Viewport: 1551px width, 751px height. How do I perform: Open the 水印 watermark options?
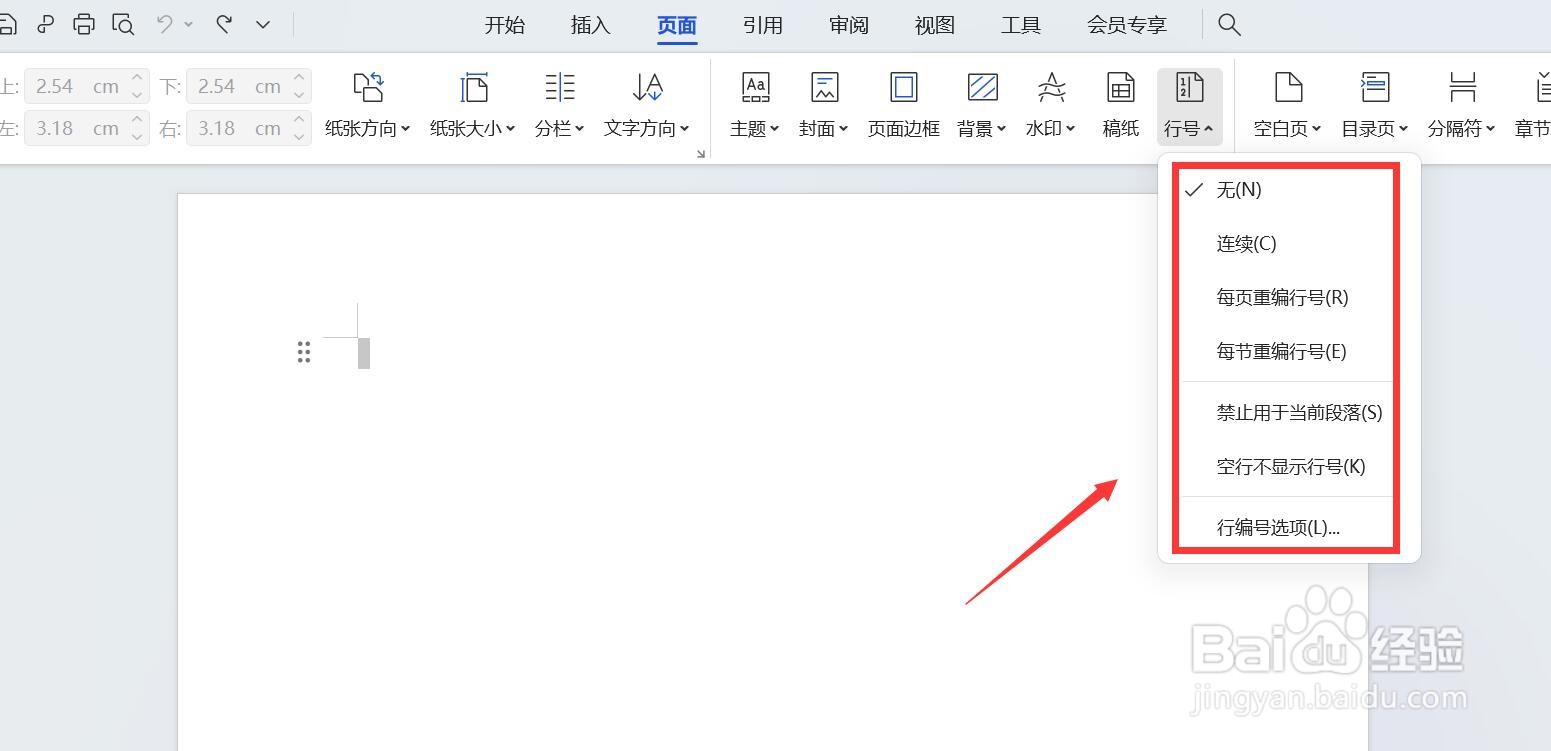click(x=1050, y=105)
